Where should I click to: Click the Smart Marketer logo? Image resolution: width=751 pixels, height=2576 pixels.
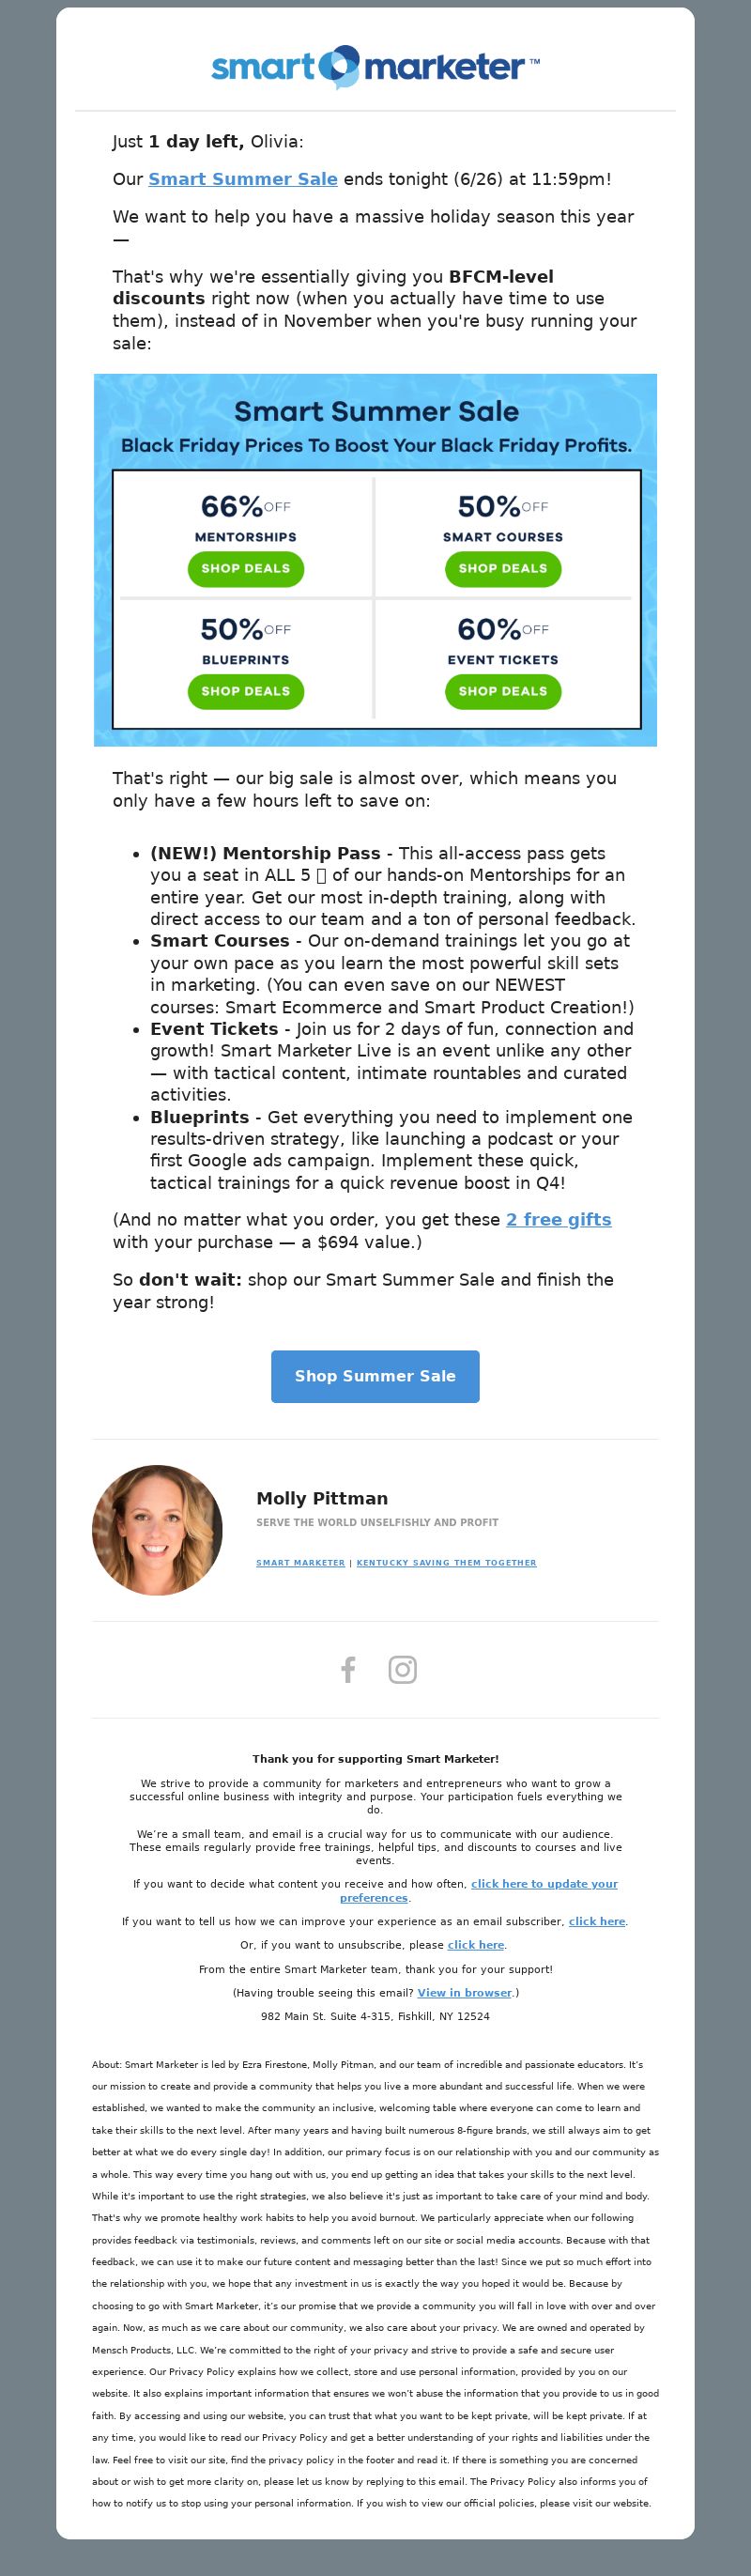[375, 67]
